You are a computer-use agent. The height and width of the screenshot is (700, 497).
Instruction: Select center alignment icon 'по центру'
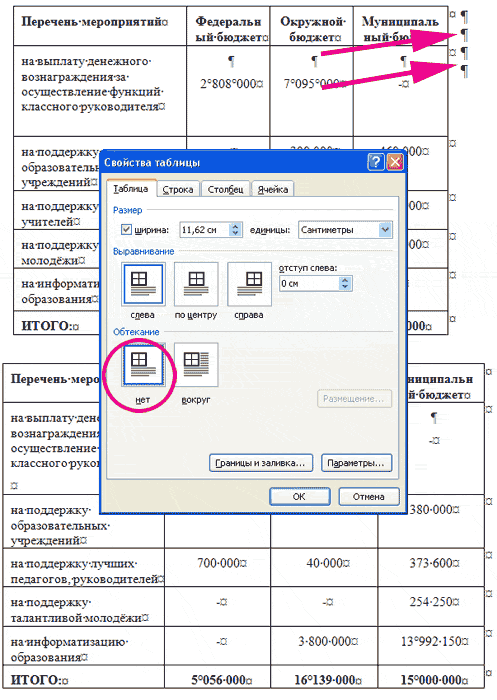click(196, 284)
